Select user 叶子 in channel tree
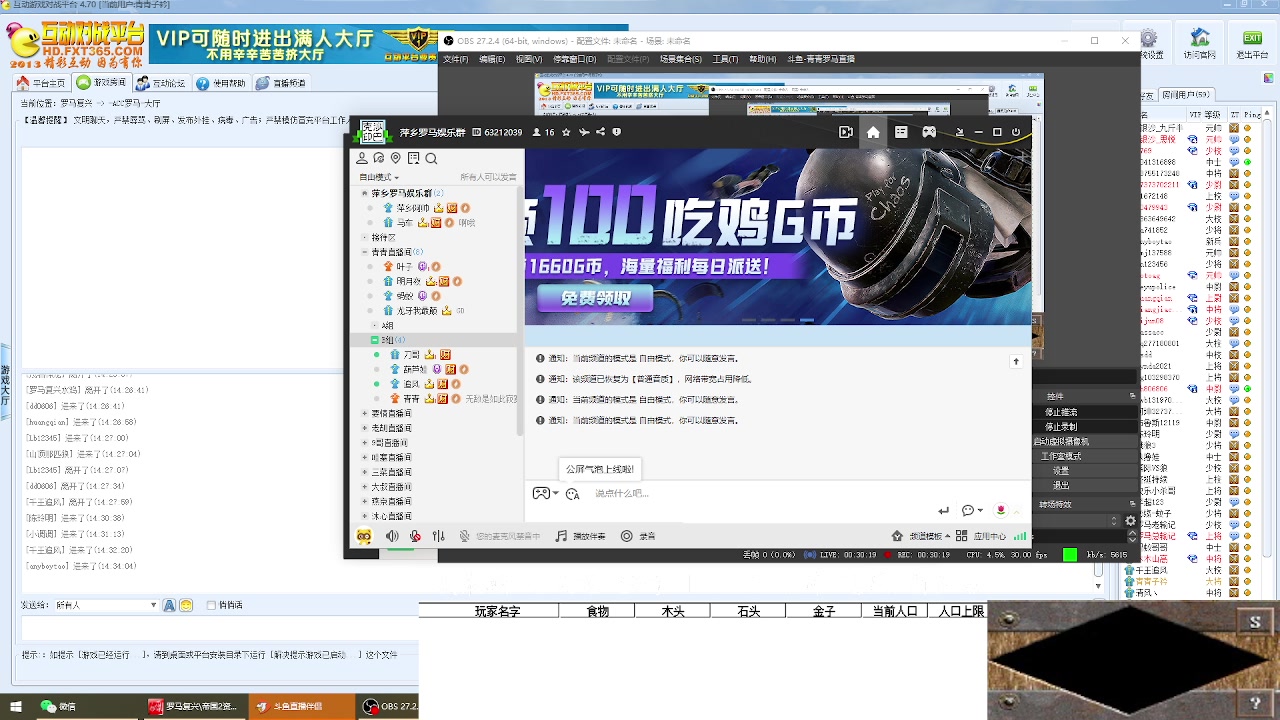Viewport: 1280px width, 720px height. [404, 267]
